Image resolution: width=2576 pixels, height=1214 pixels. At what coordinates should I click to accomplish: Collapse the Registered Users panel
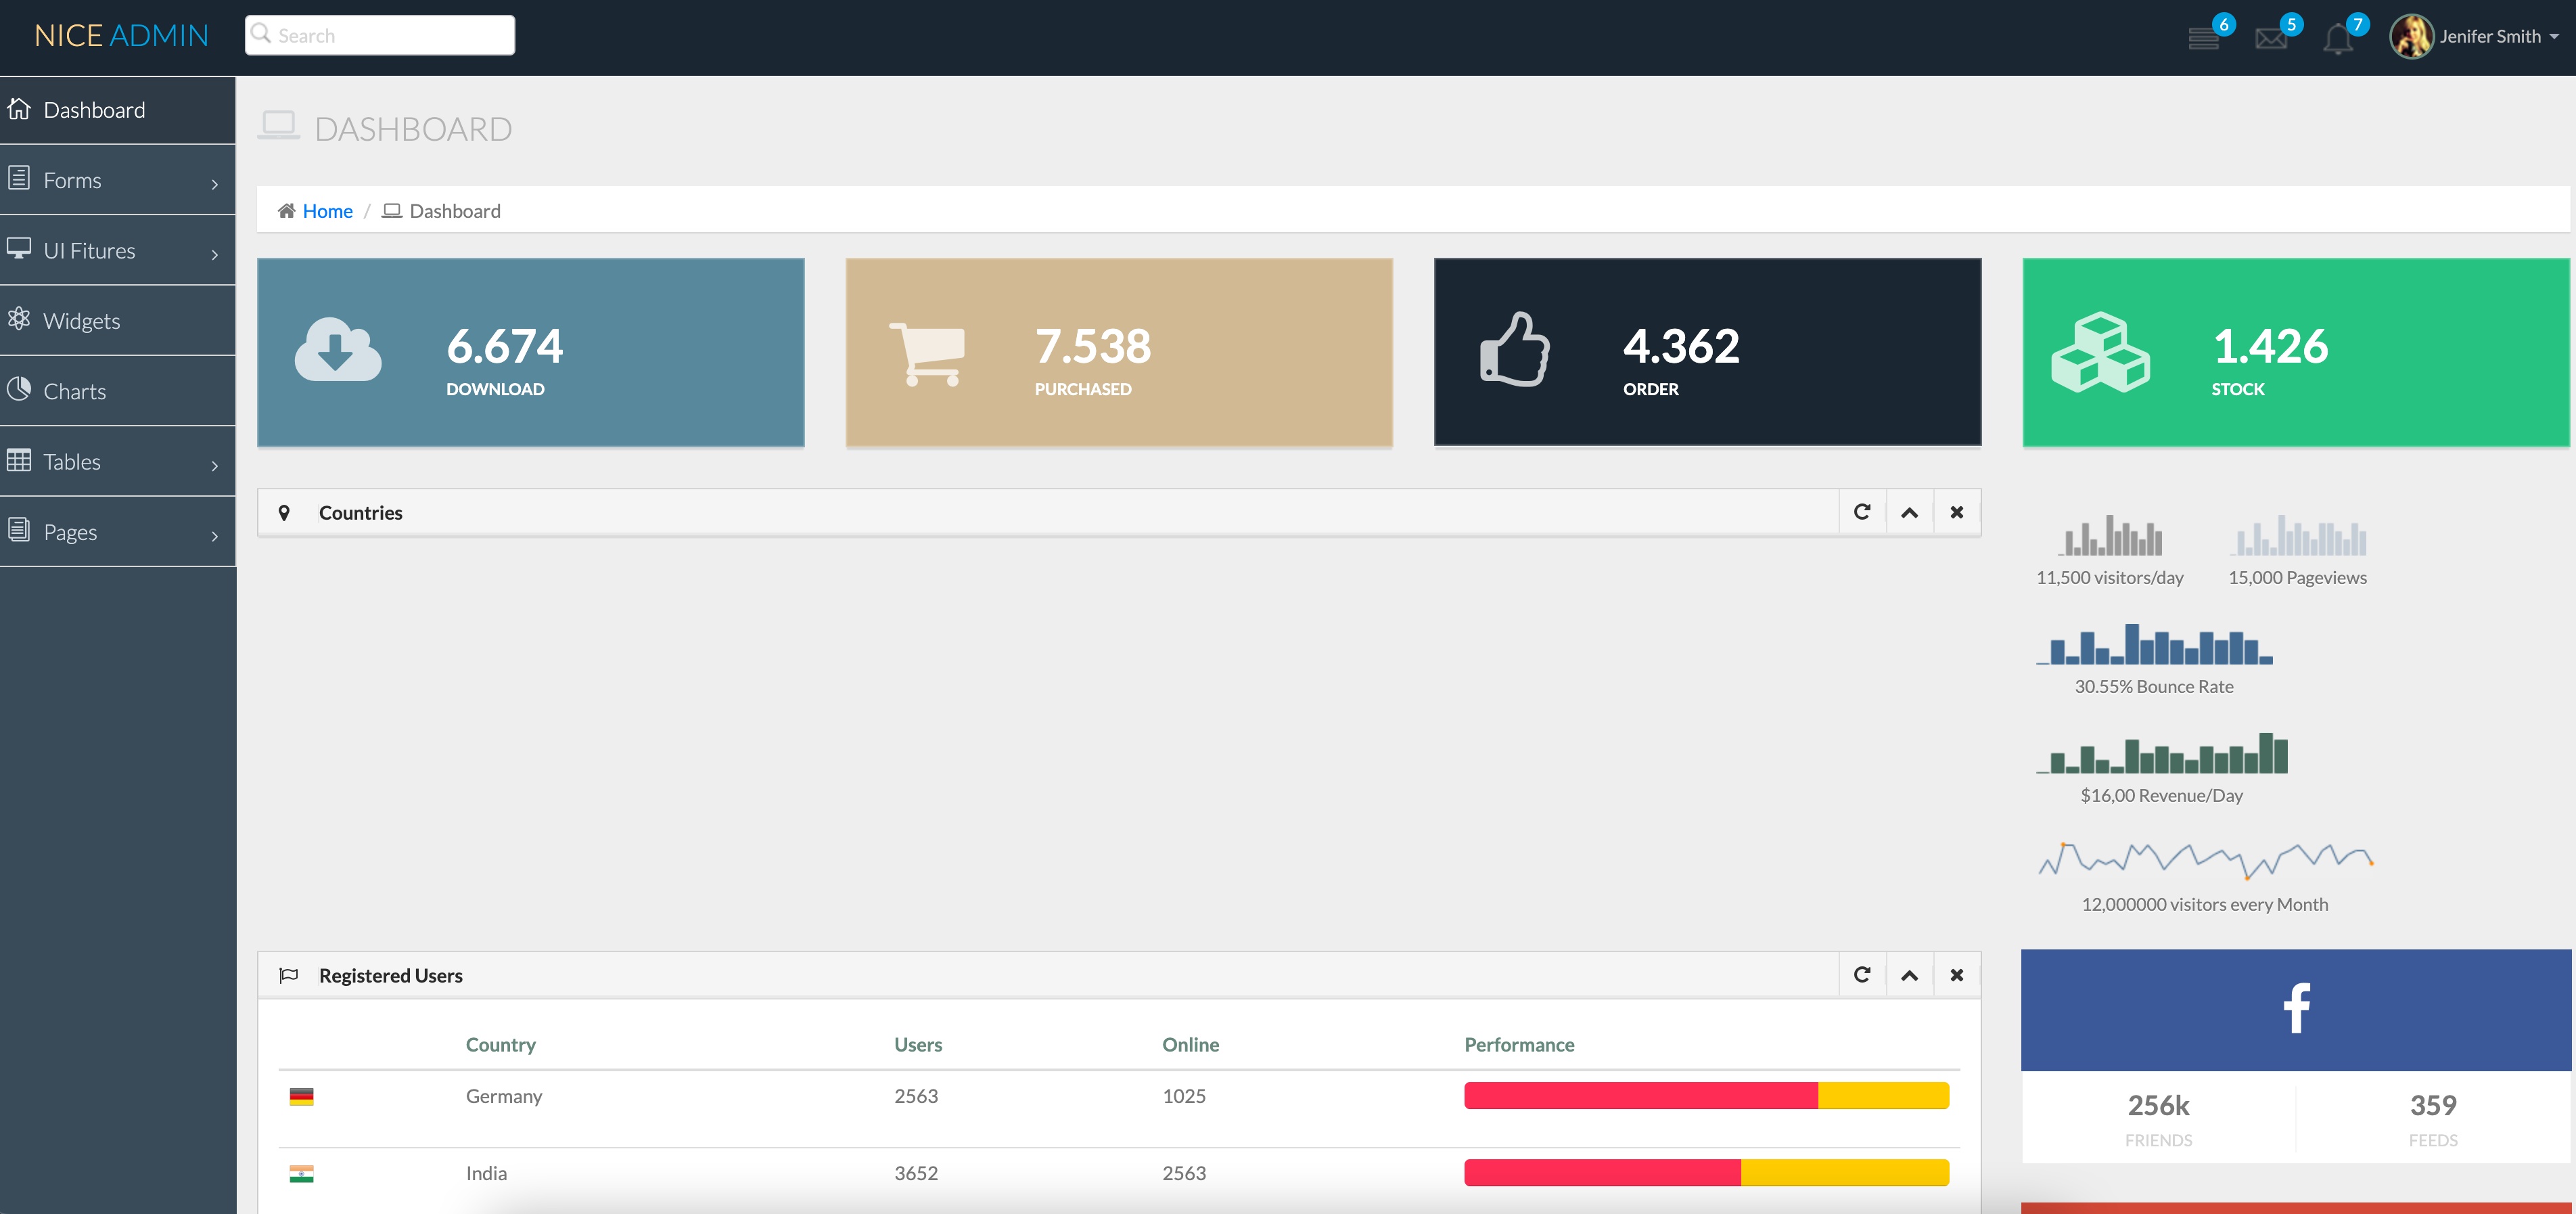coord(1909,975)
